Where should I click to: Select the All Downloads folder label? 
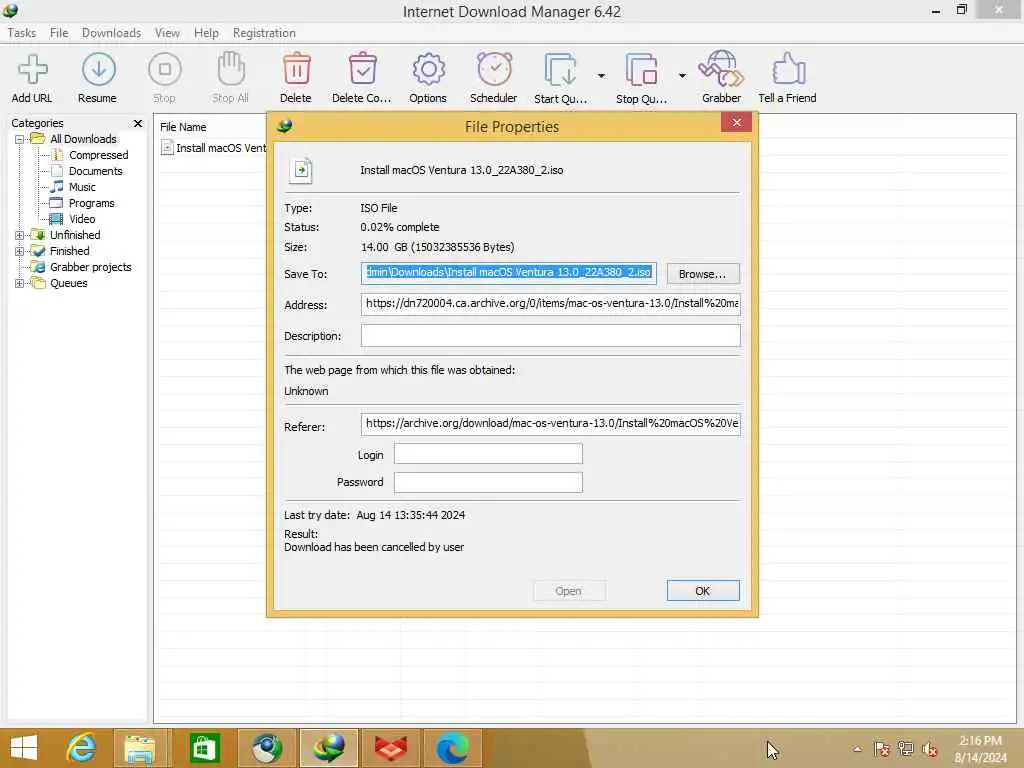tap(83, 139)
